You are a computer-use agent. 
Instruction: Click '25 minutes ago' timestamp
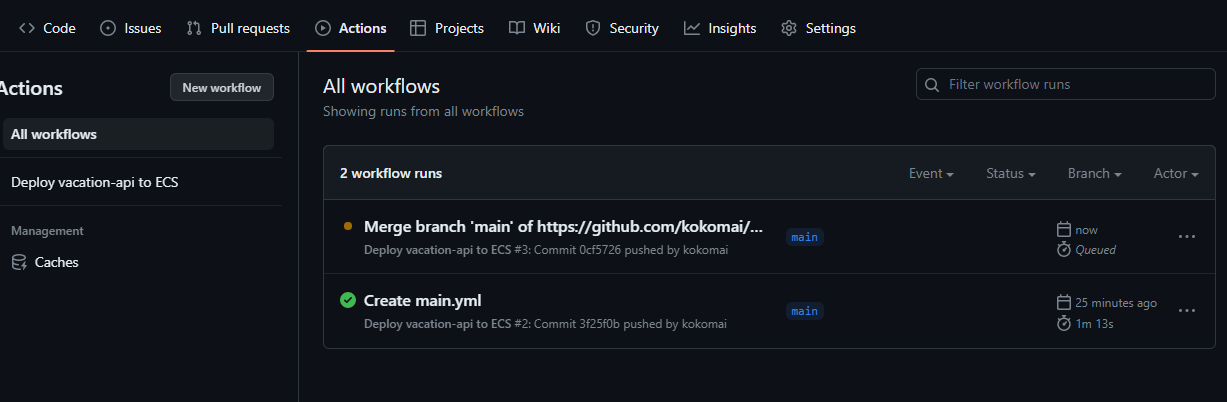coord(1116,302)
